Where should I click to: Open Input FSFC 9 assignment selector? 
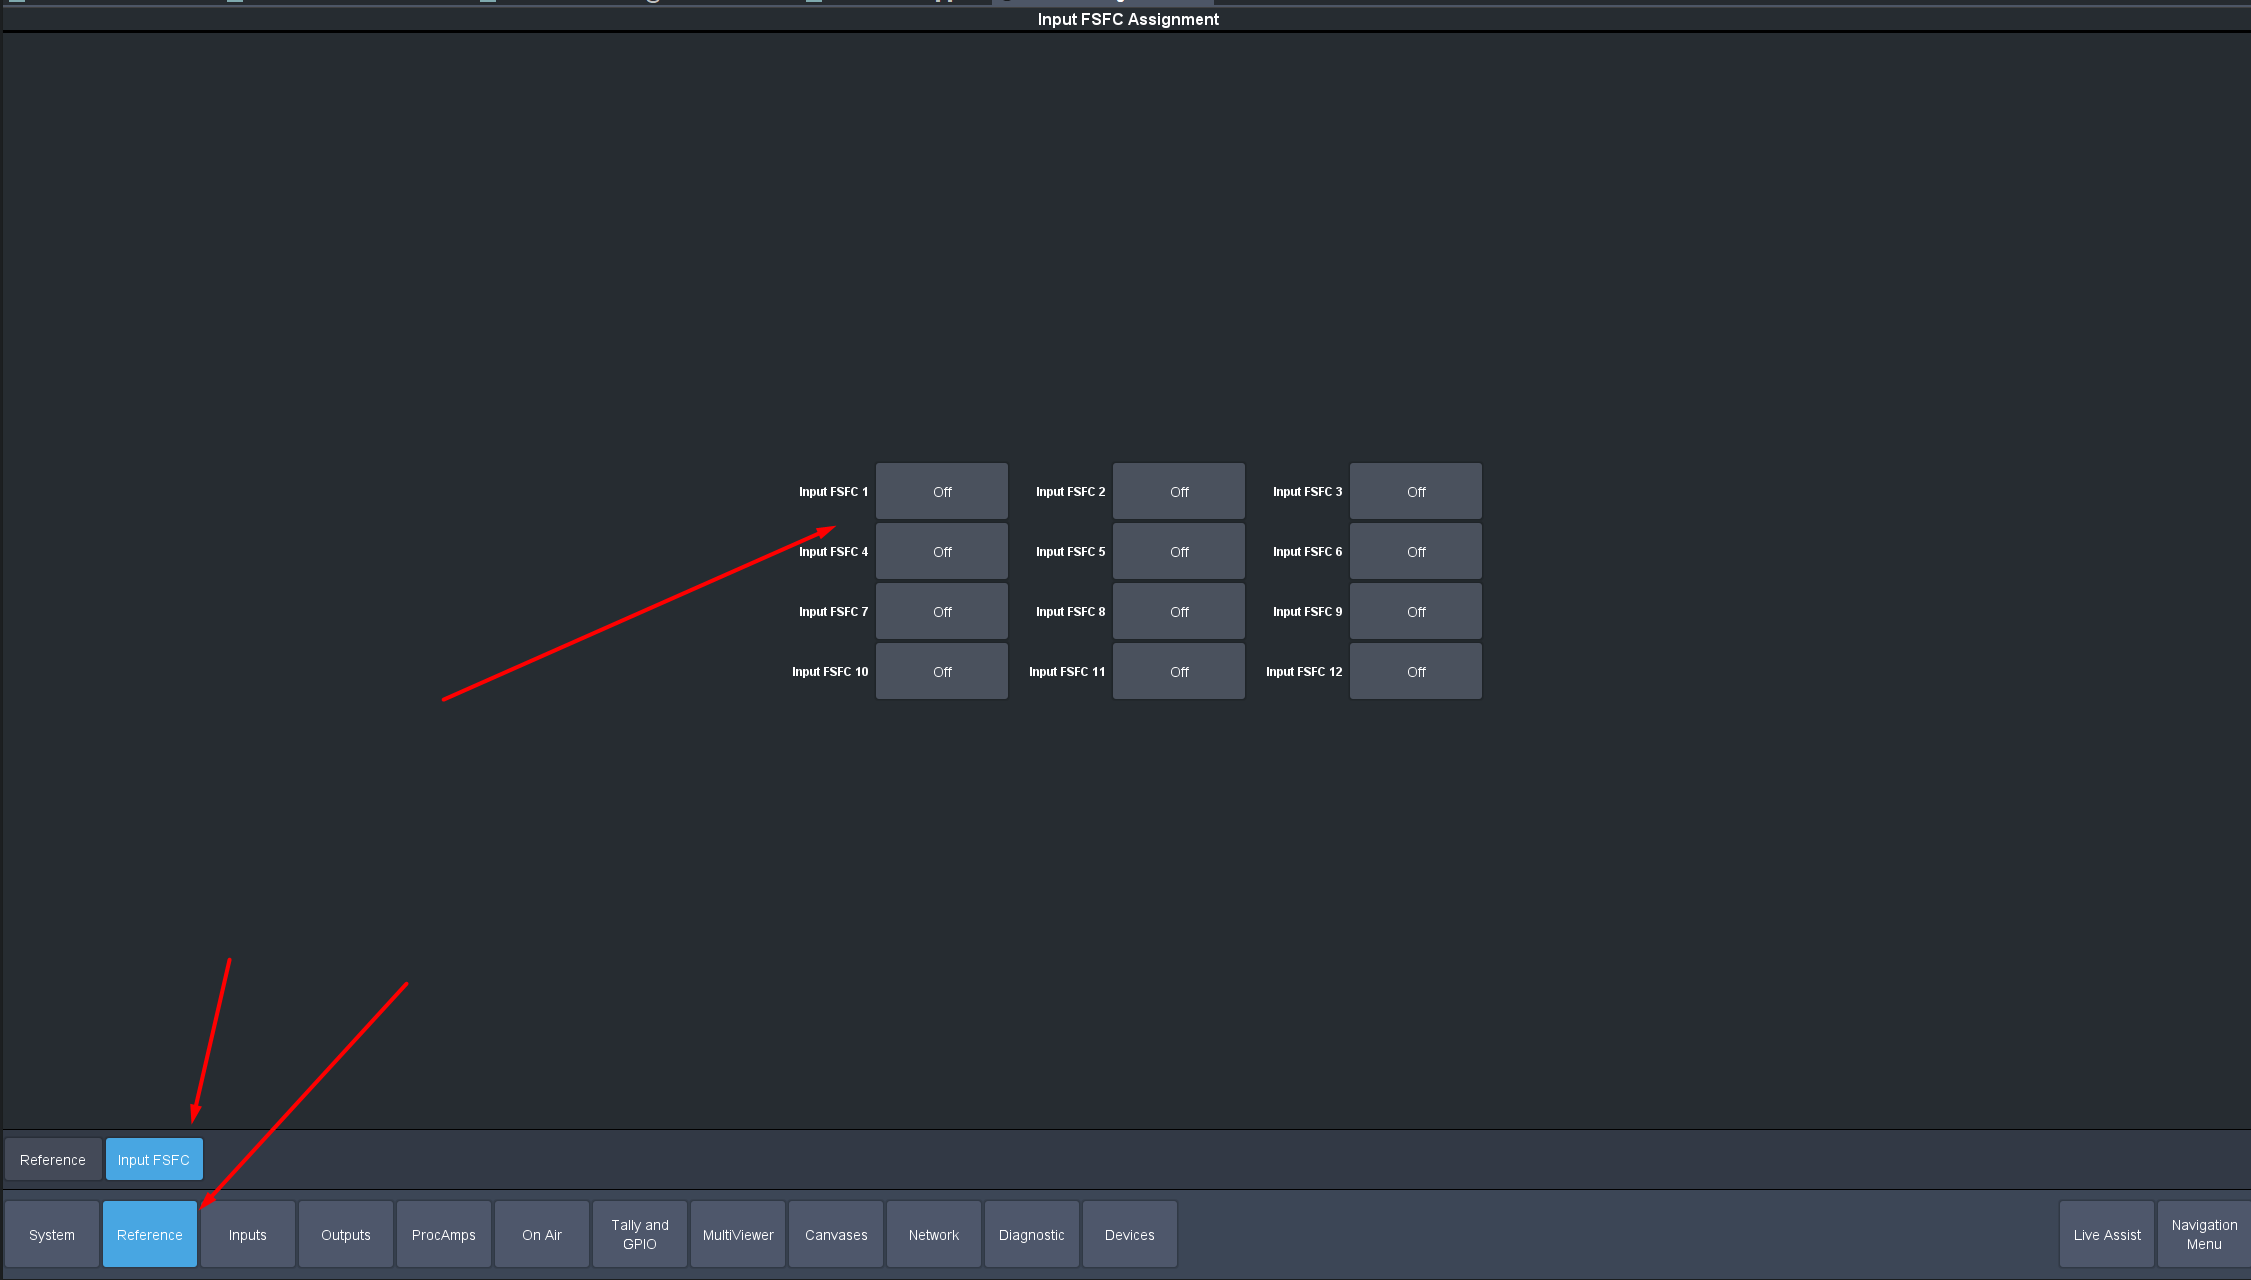coord(1415,611)
